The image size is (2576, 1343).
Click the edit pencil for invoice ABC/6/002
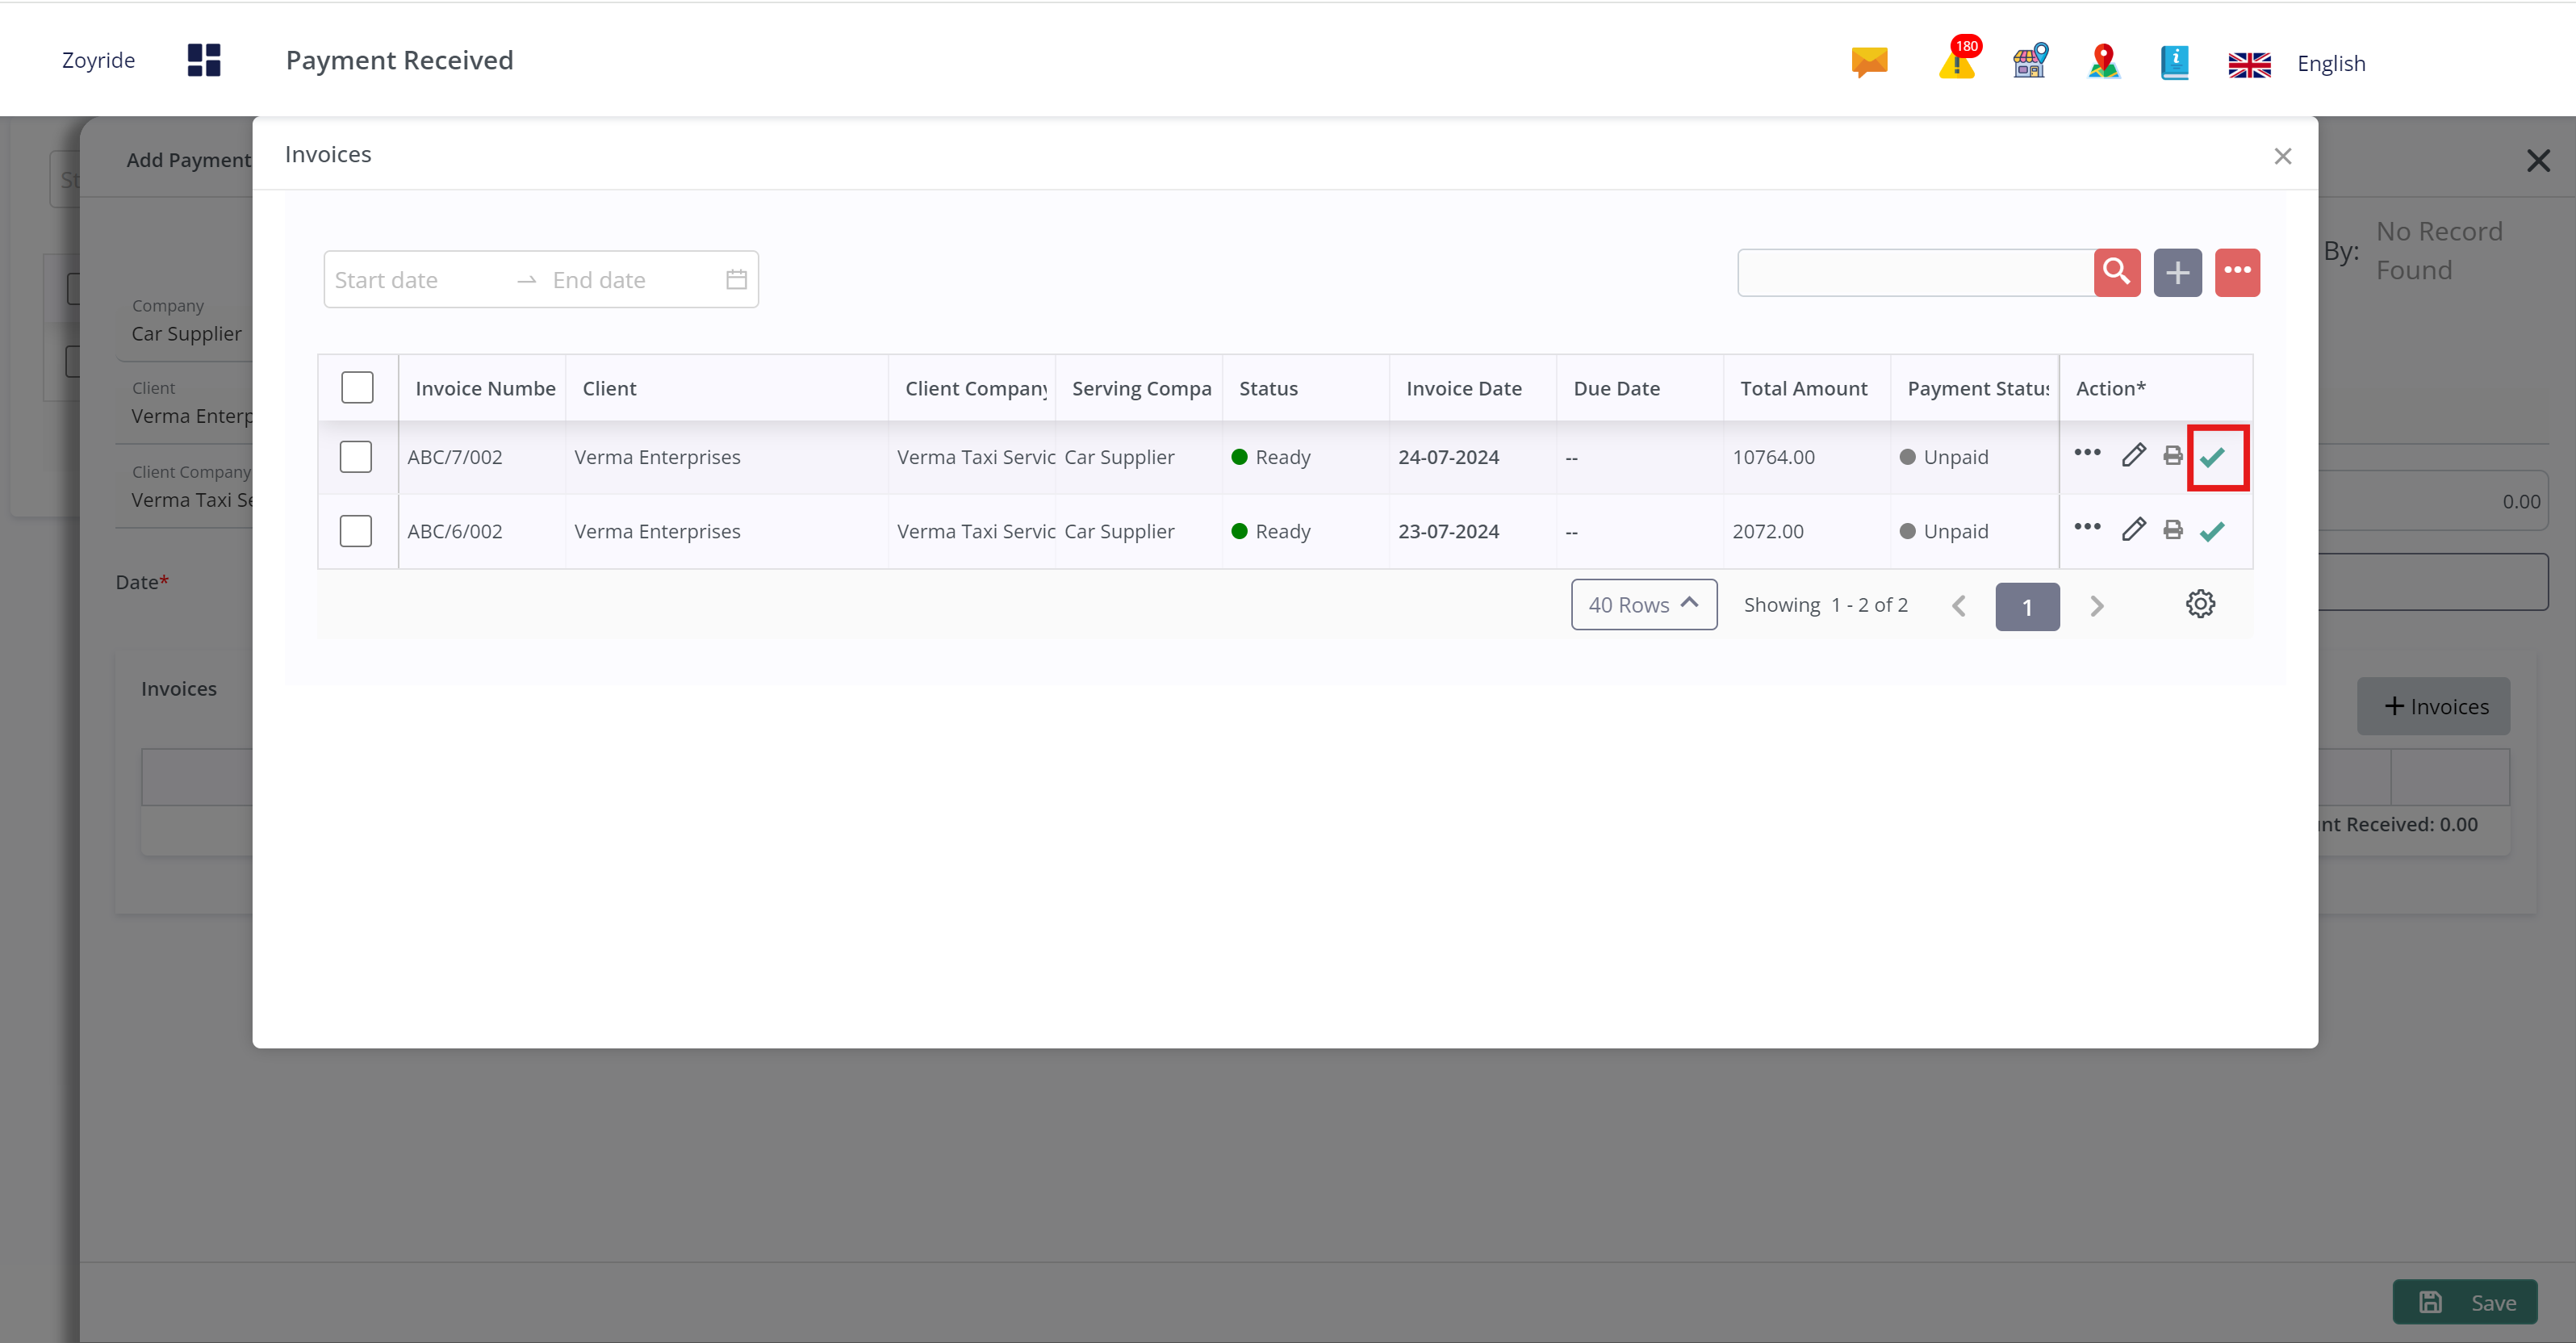[x=2132, y=530]
